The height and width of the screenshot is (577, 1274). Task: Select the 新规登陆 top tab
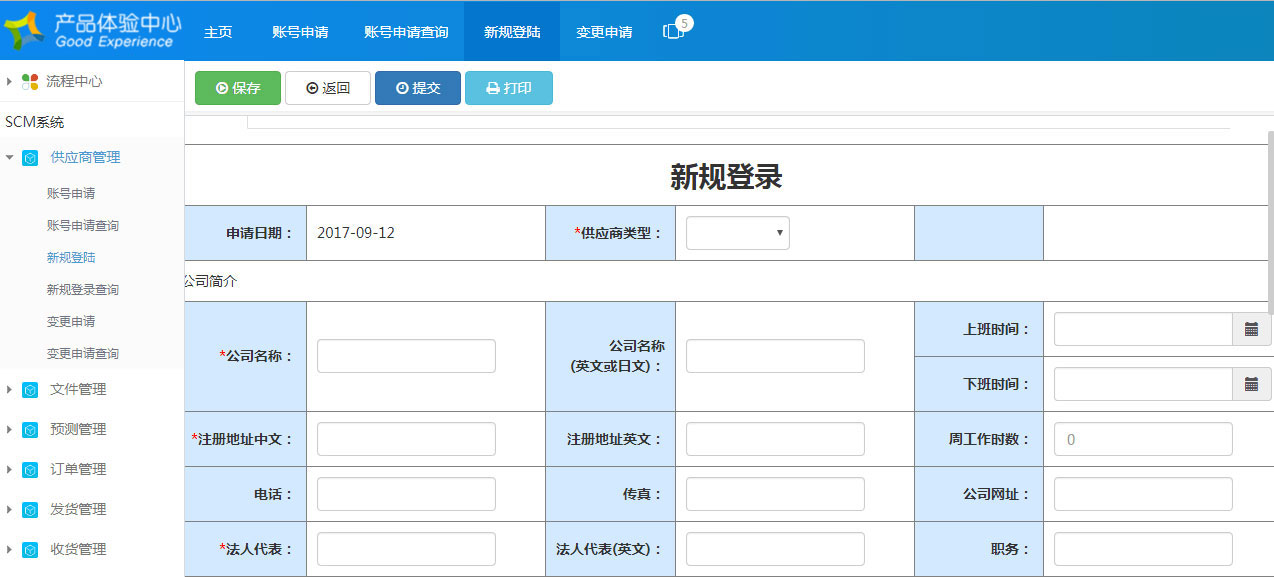tap(512, 31)
